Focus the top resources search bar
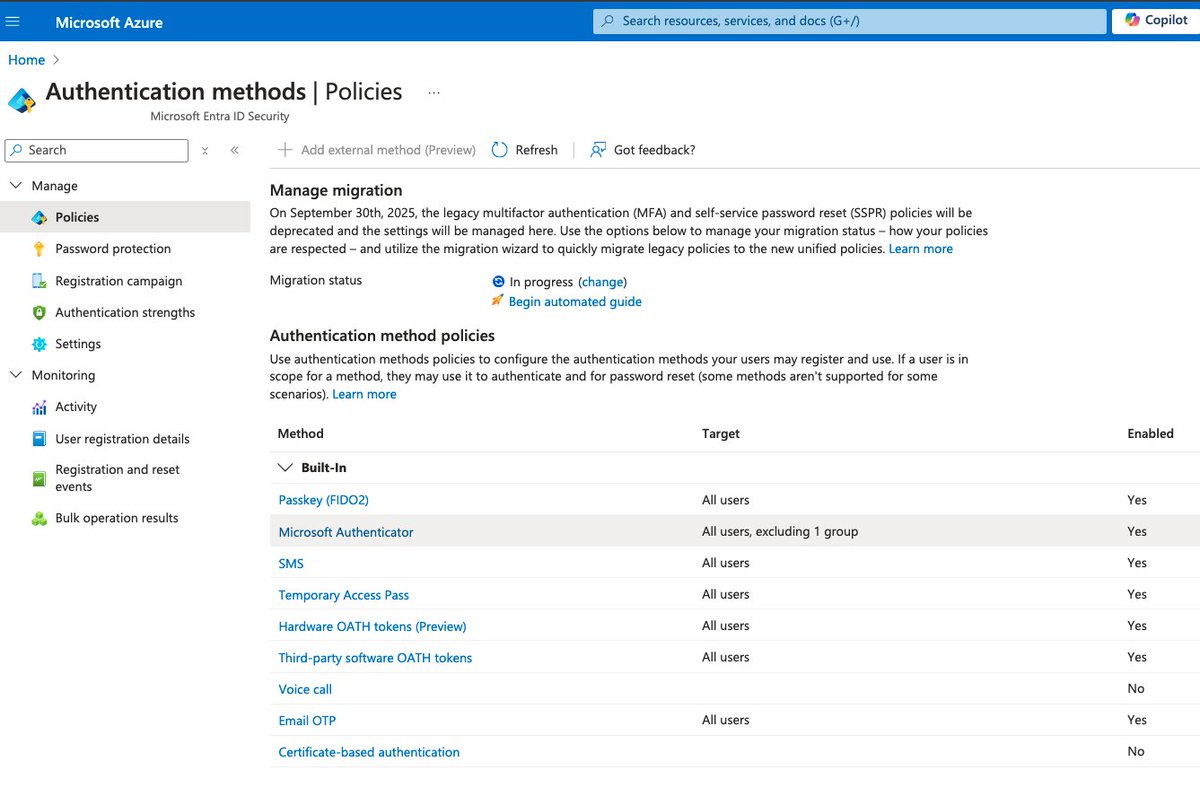Viewport: 1200px width, 788px height. [850, 21]
